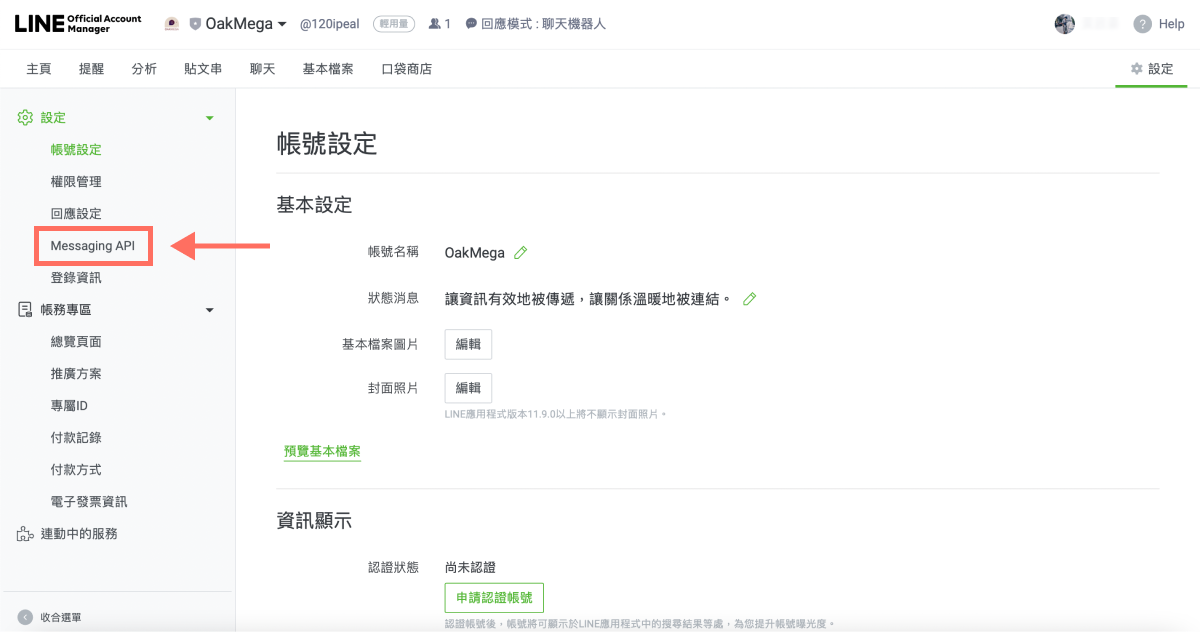Open Messaging API in the sidebar
The width and height of the screenshot is (1200, 632).
tap(93, 246)
